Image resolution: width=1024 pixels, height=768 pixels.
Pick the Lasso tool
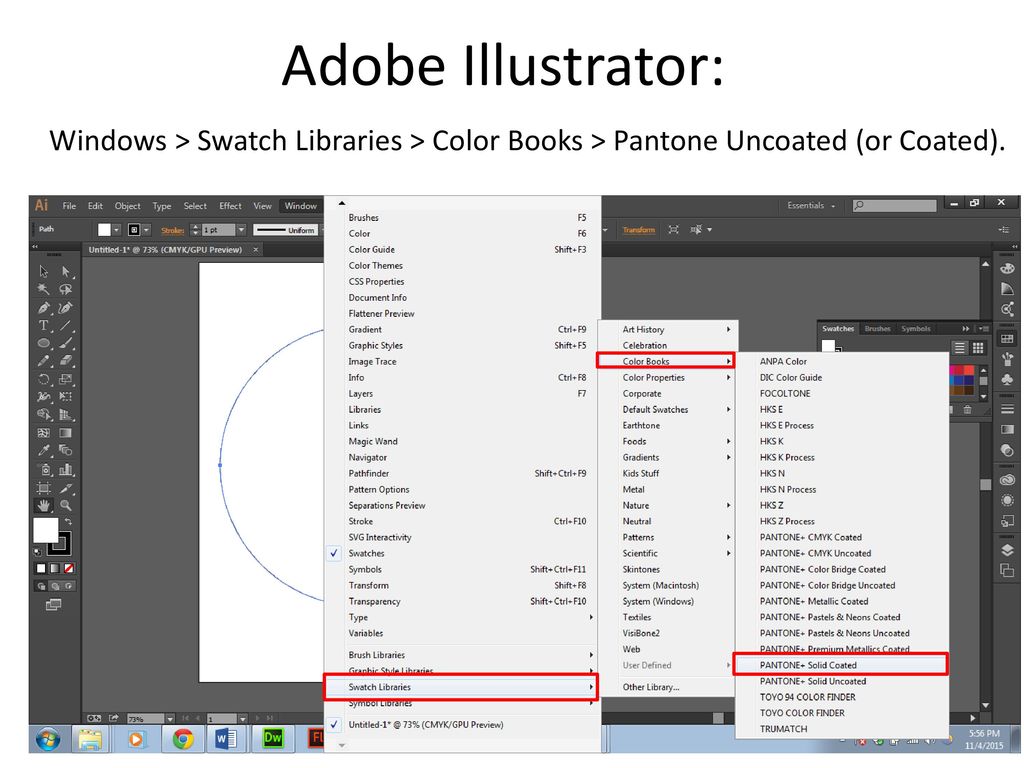[66, 289]
